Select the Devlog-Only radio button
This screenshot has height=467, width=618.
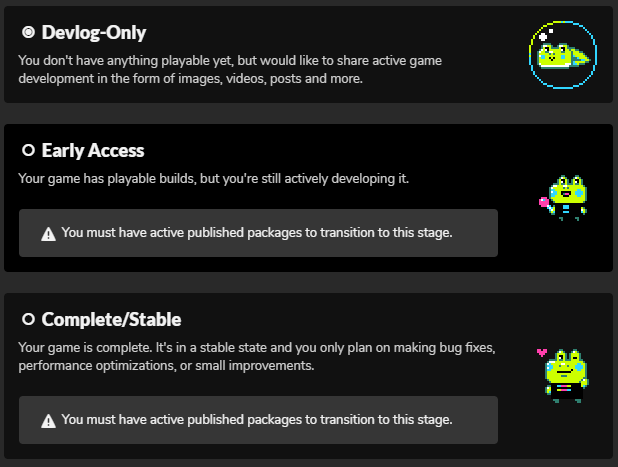(x=28, y=33)
